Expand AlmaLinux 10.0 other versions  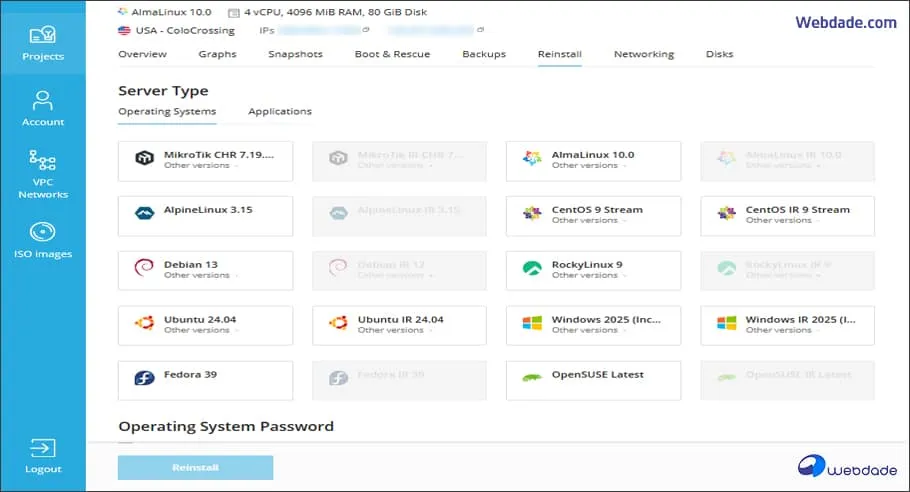point(588,165)
